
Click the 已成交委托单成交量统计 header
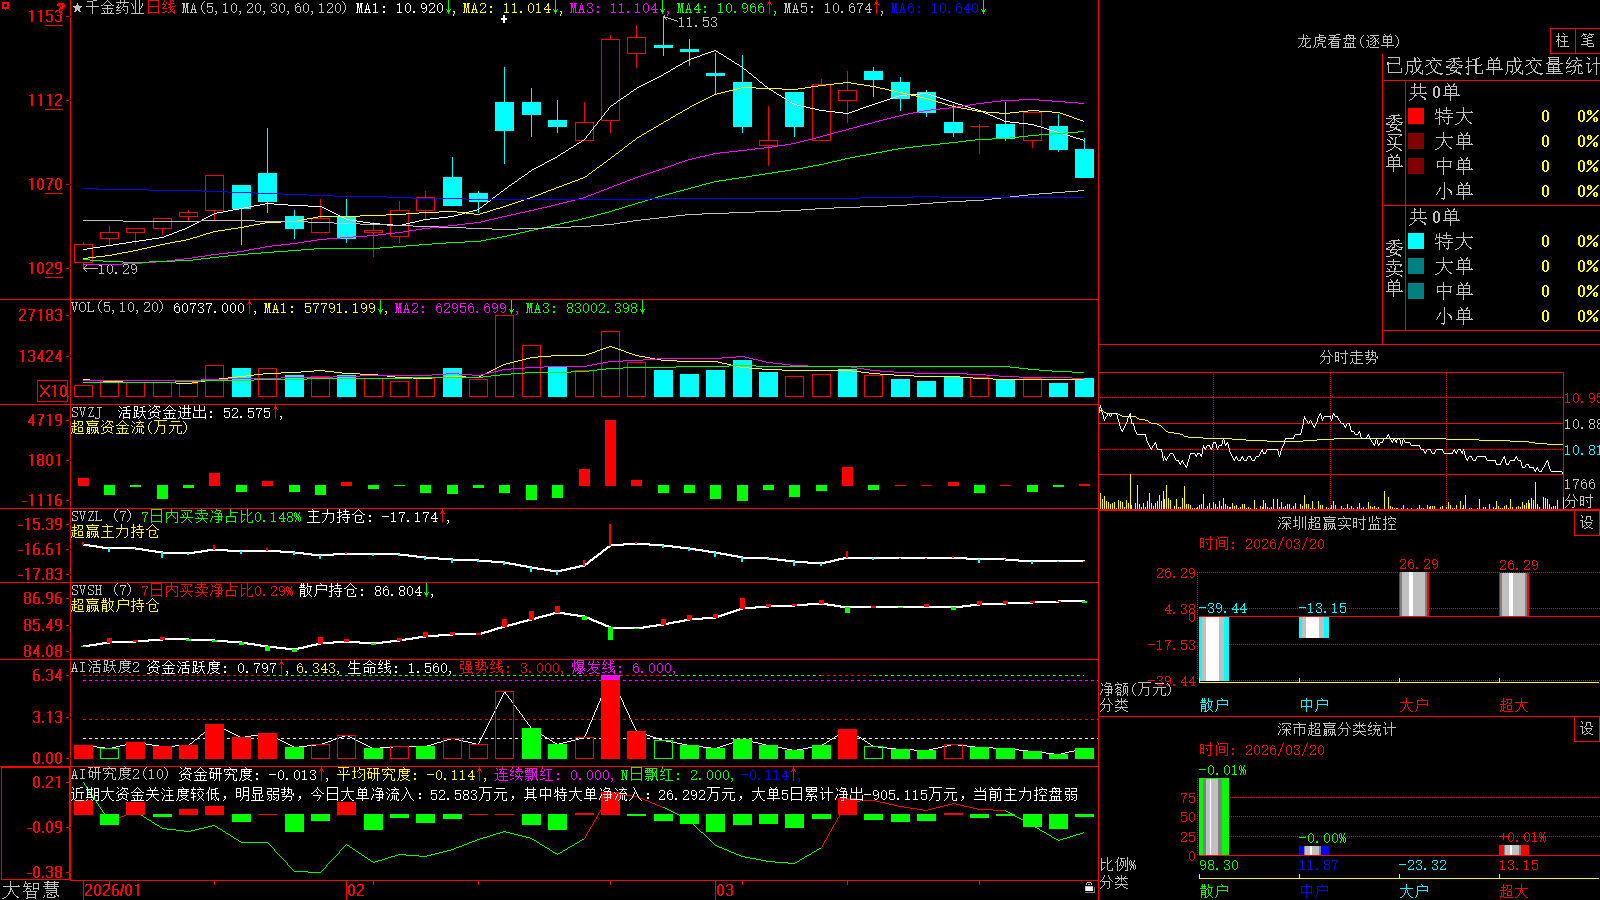tap(1492, 66)
